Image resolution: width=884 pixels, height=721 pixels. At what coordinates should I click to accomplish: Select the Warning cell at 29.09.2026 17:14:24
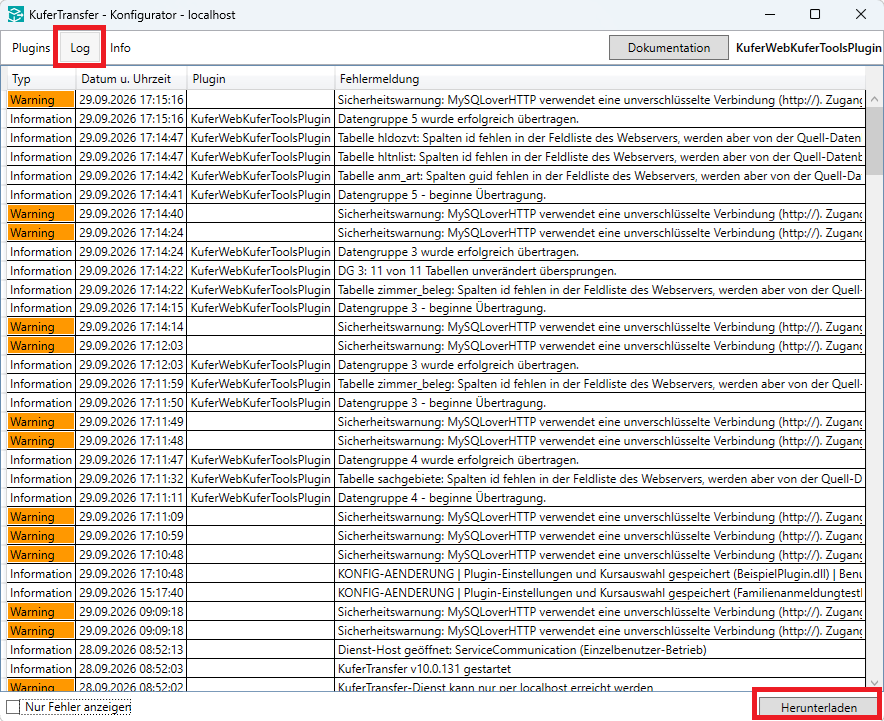point(41,233)
